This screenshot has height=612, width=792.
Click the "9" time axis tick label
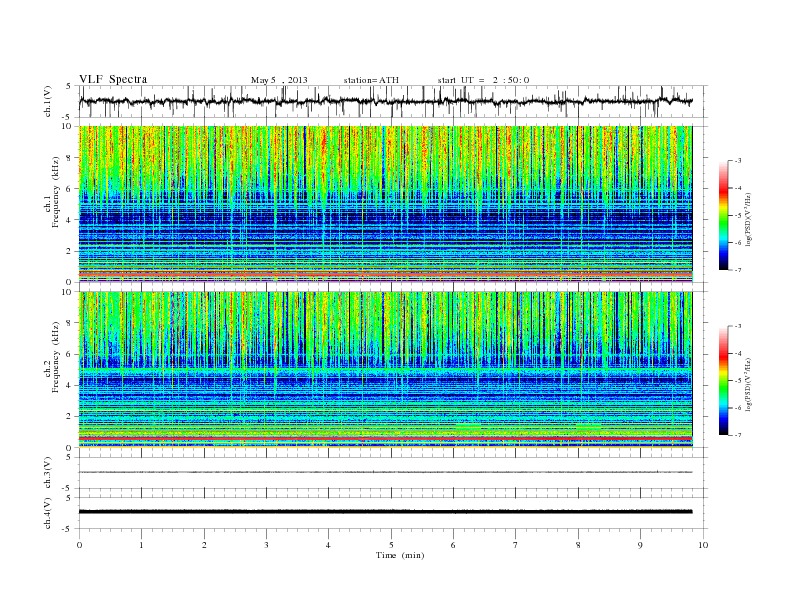click(x=640, y=545)
